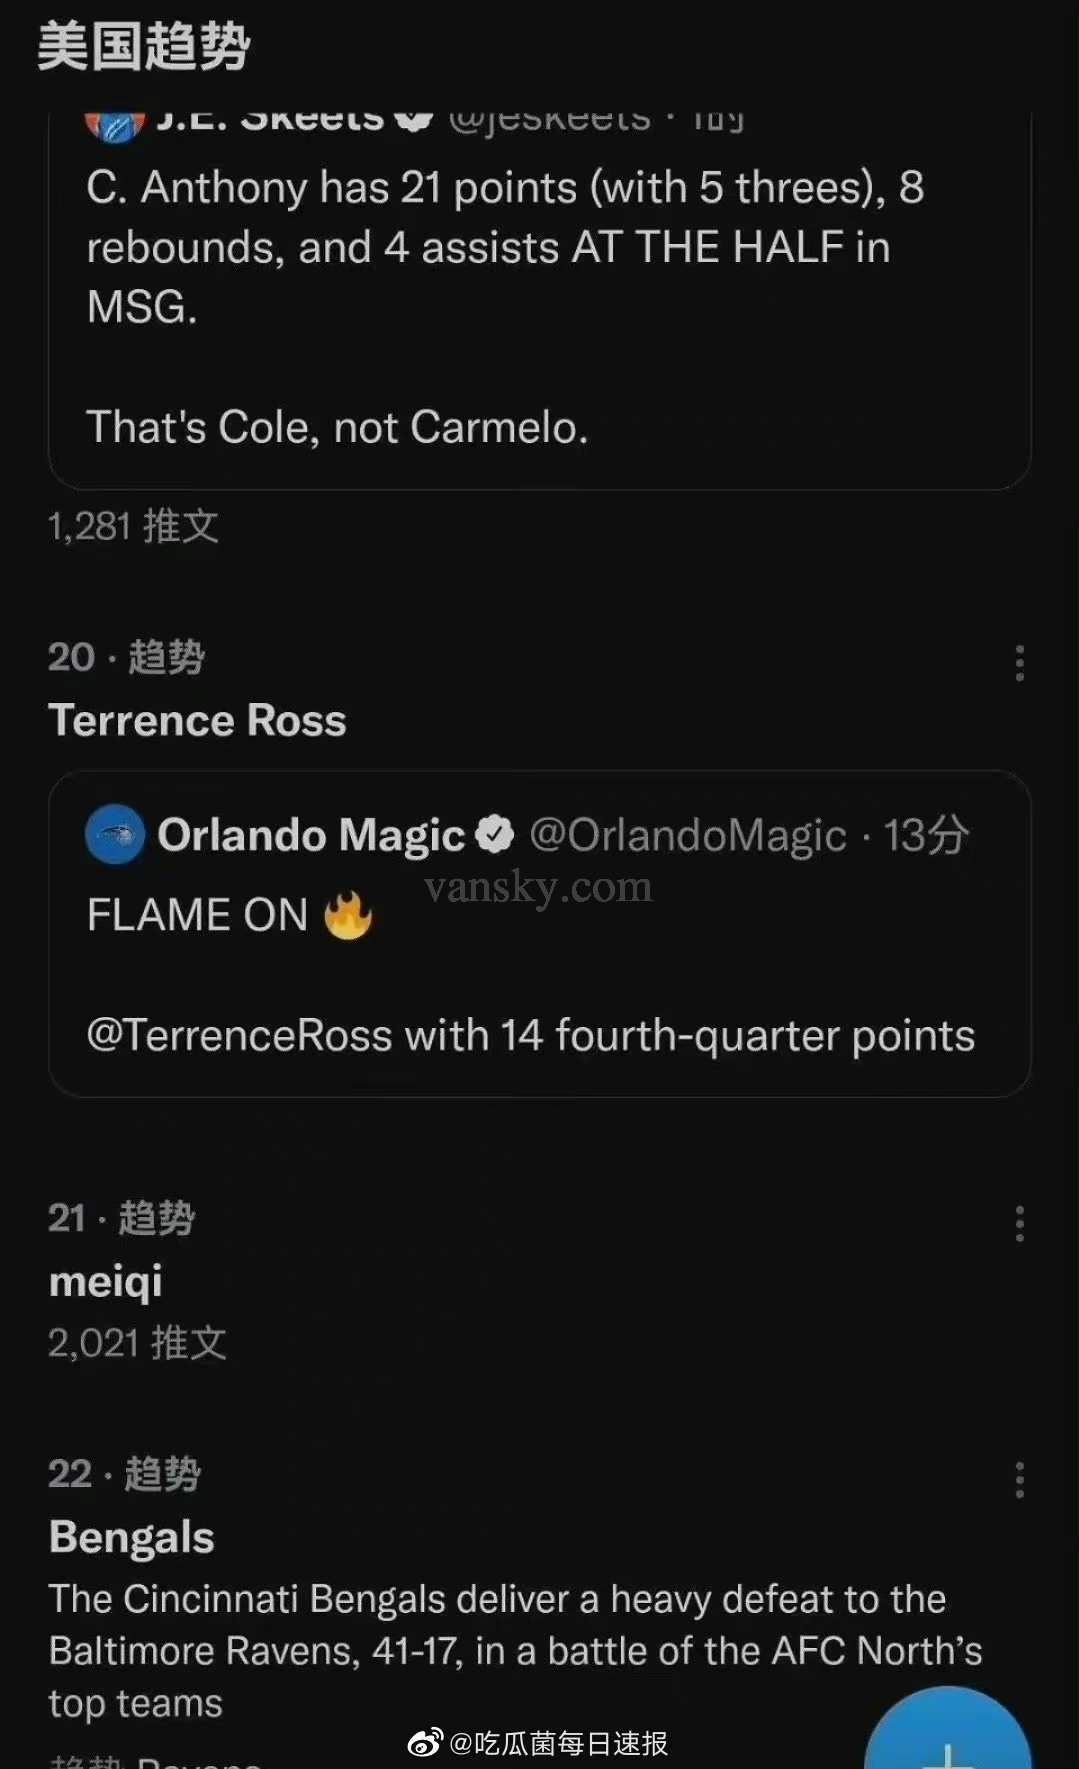Open the FLAME ON tweet card

pos(539,960)
